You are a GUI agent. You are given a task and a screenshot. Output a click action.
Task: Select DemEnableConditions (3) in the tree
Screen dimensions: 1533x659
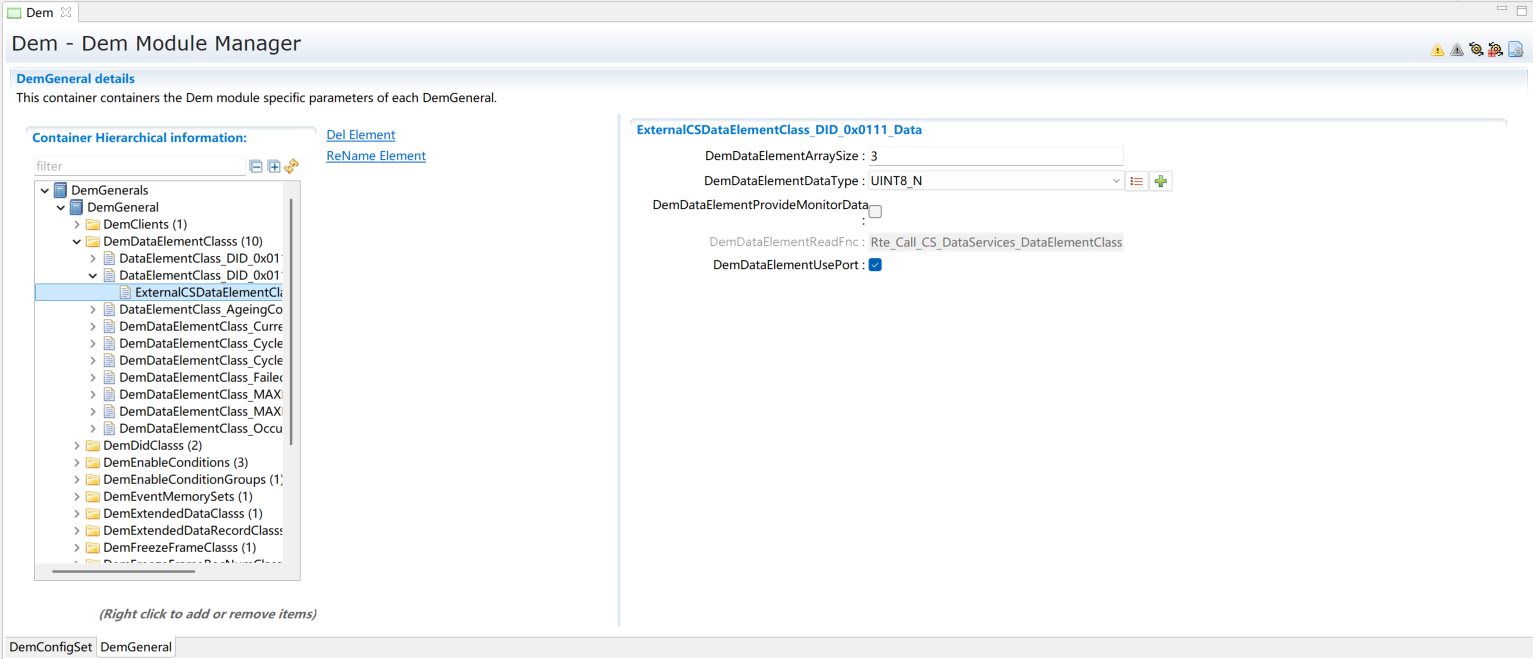tap(175, 463)
